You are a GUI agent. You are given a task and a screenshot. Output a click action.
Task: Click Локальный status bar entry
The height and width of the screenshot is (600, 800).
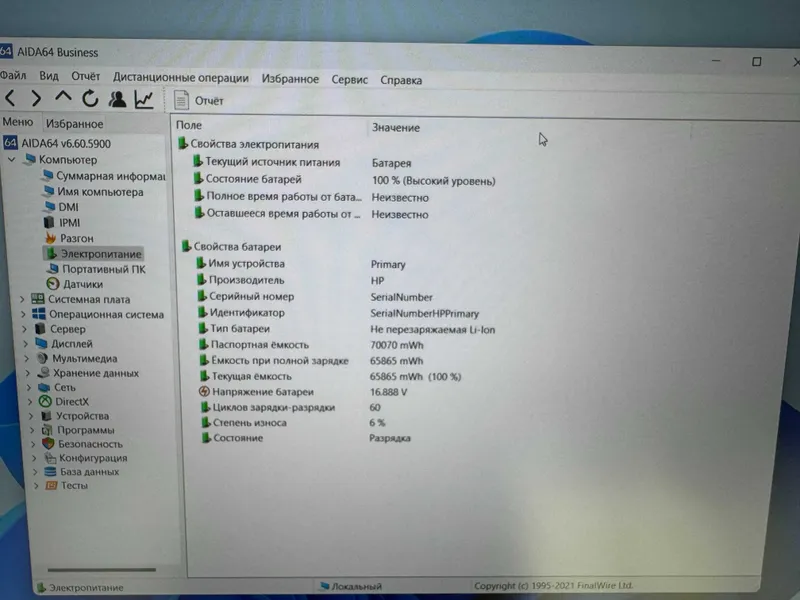(x=351, y=586)
